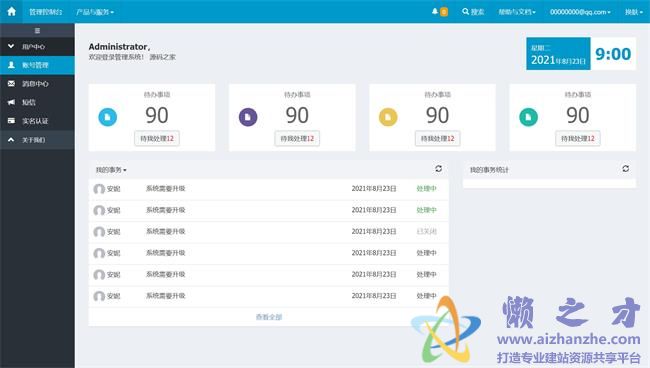Click the 查看全部 link below task list

pos(269,317)
